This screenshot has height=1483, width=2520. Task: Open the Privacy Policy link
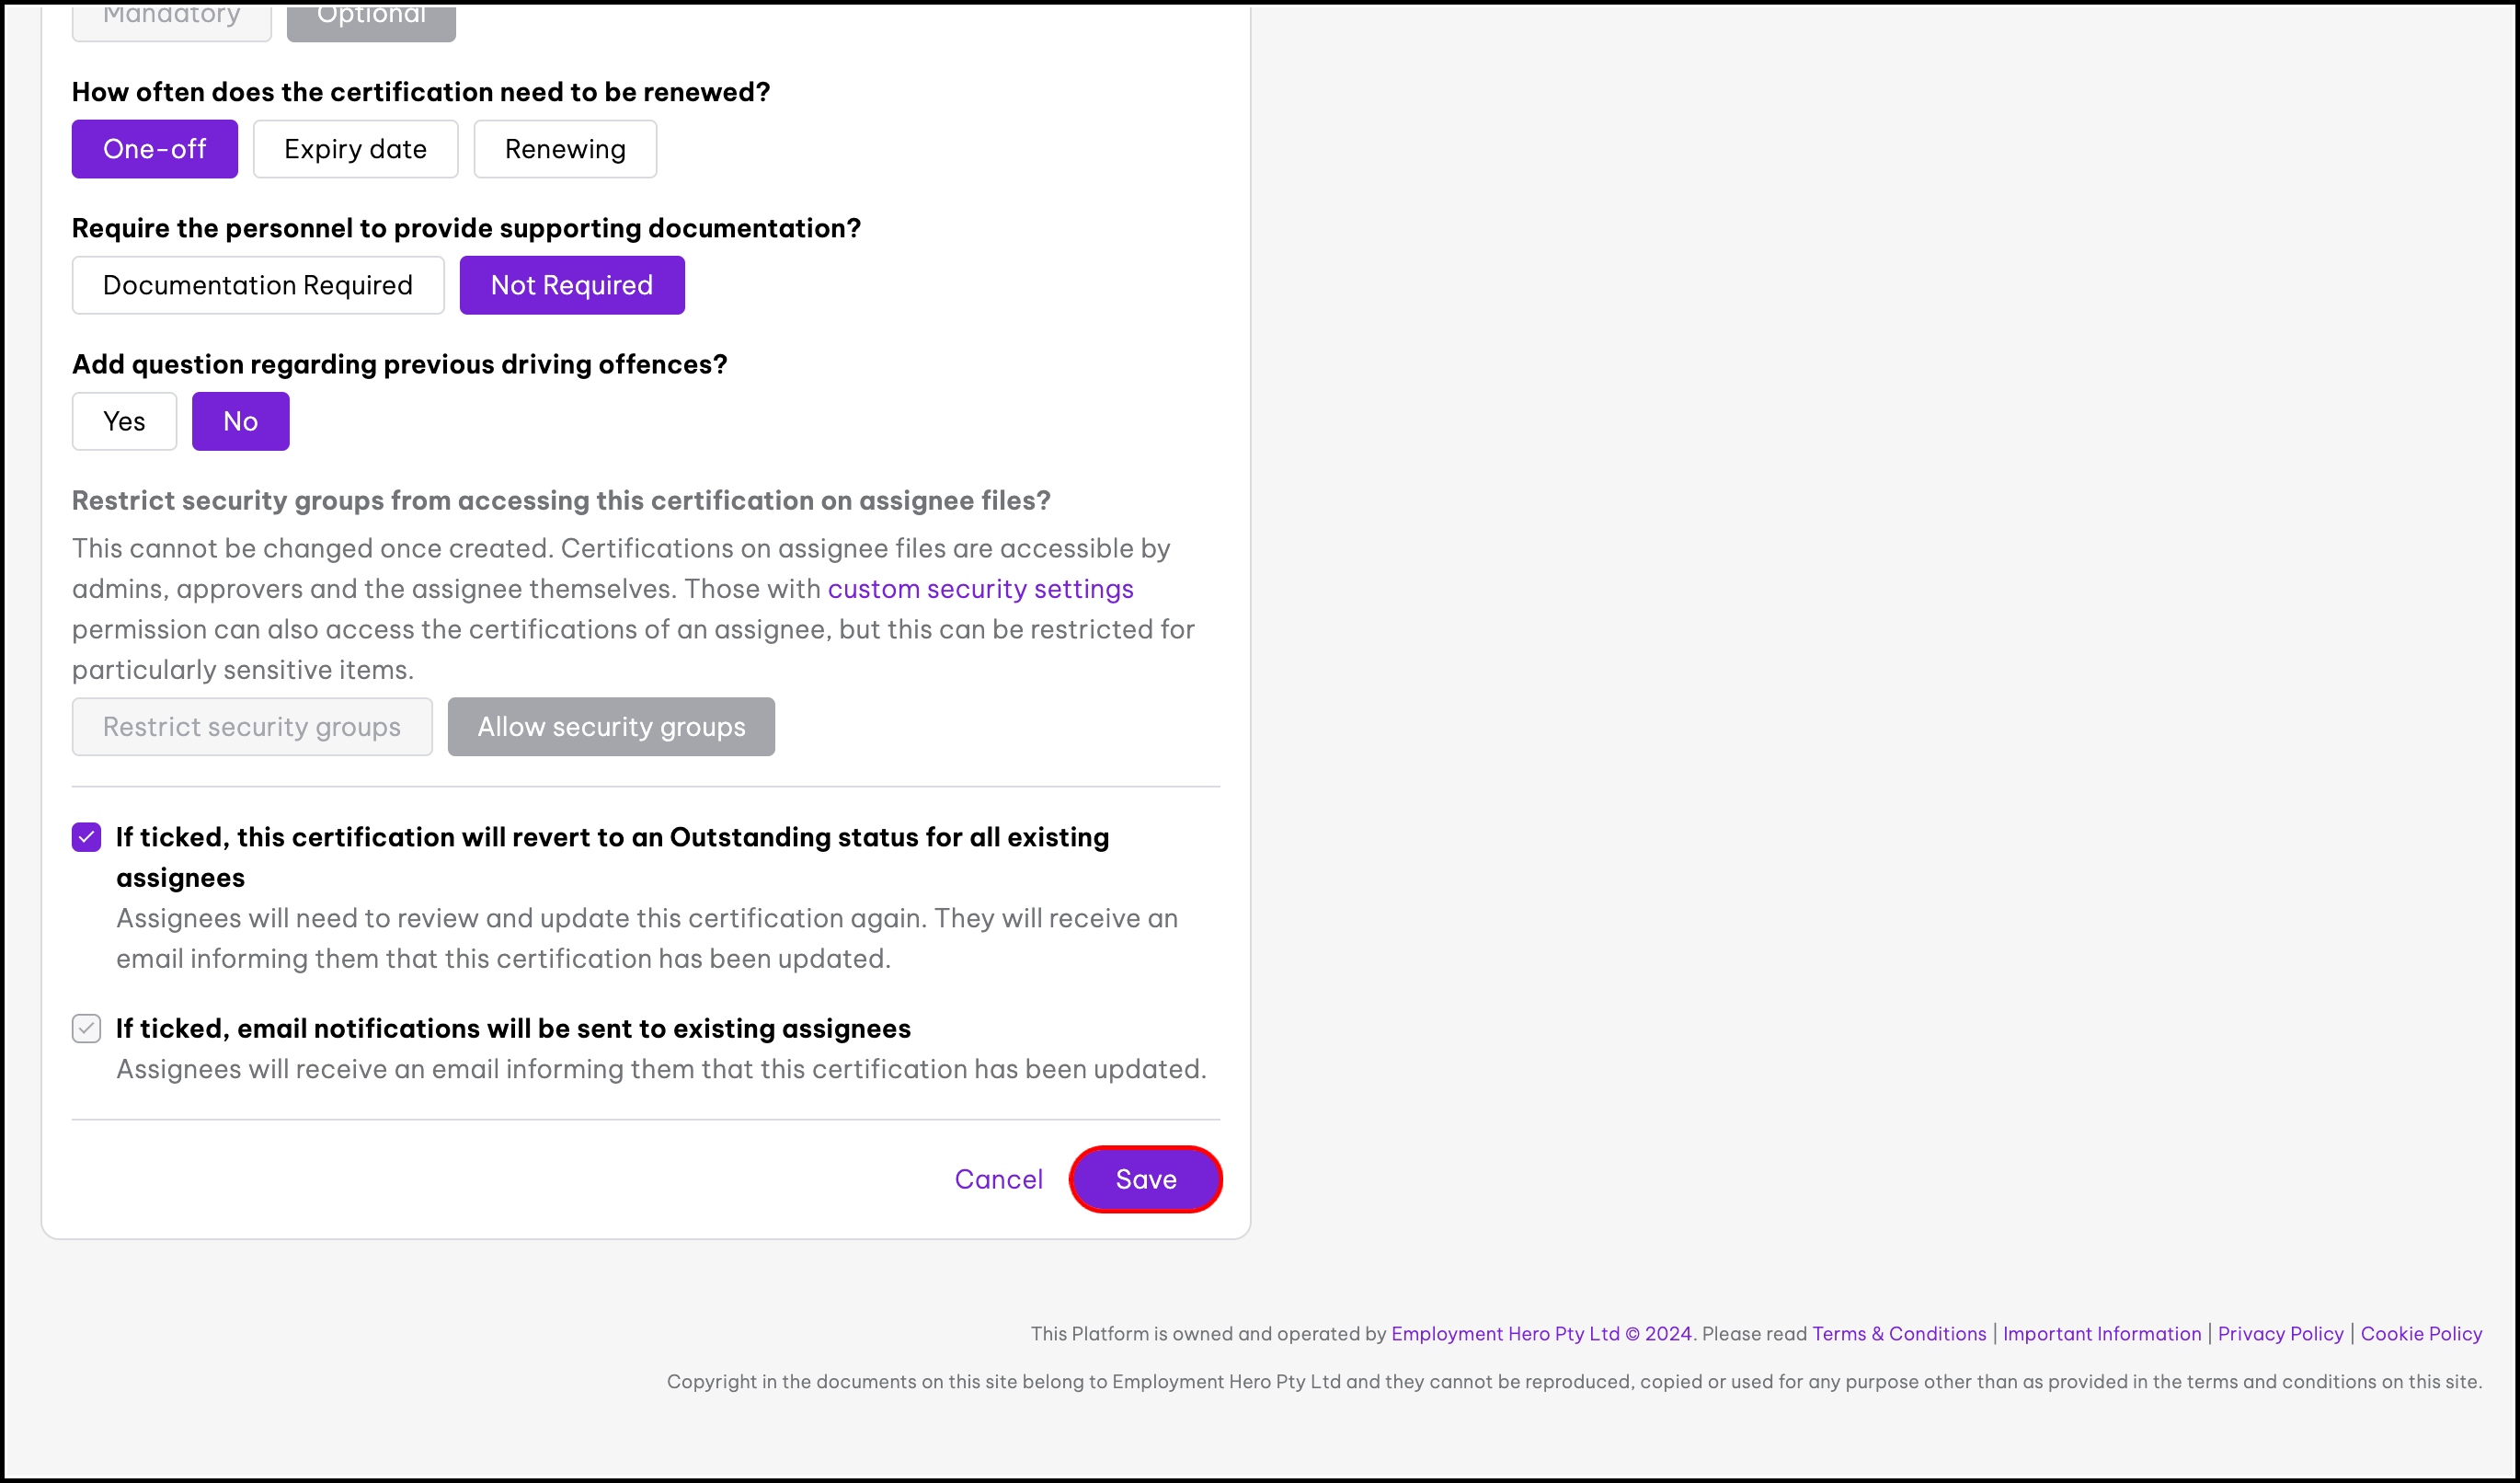click(x=2280, y=1334)
